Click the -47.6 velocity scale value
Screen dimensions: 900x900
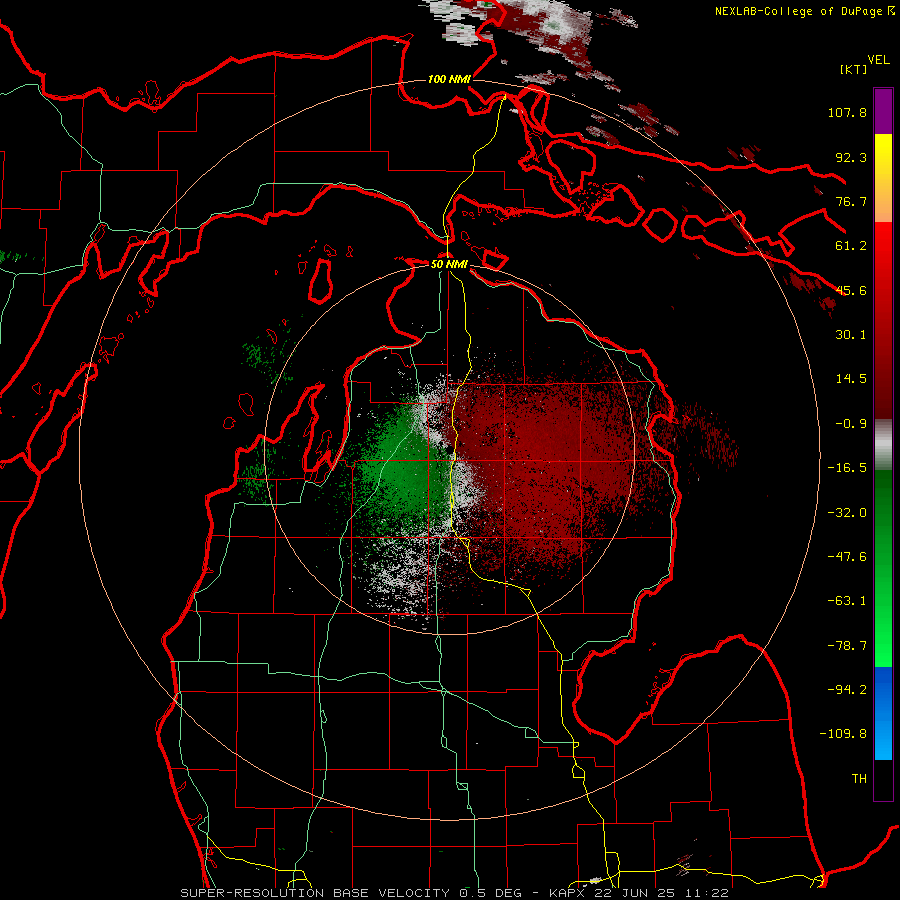click(x=847, y=557)
